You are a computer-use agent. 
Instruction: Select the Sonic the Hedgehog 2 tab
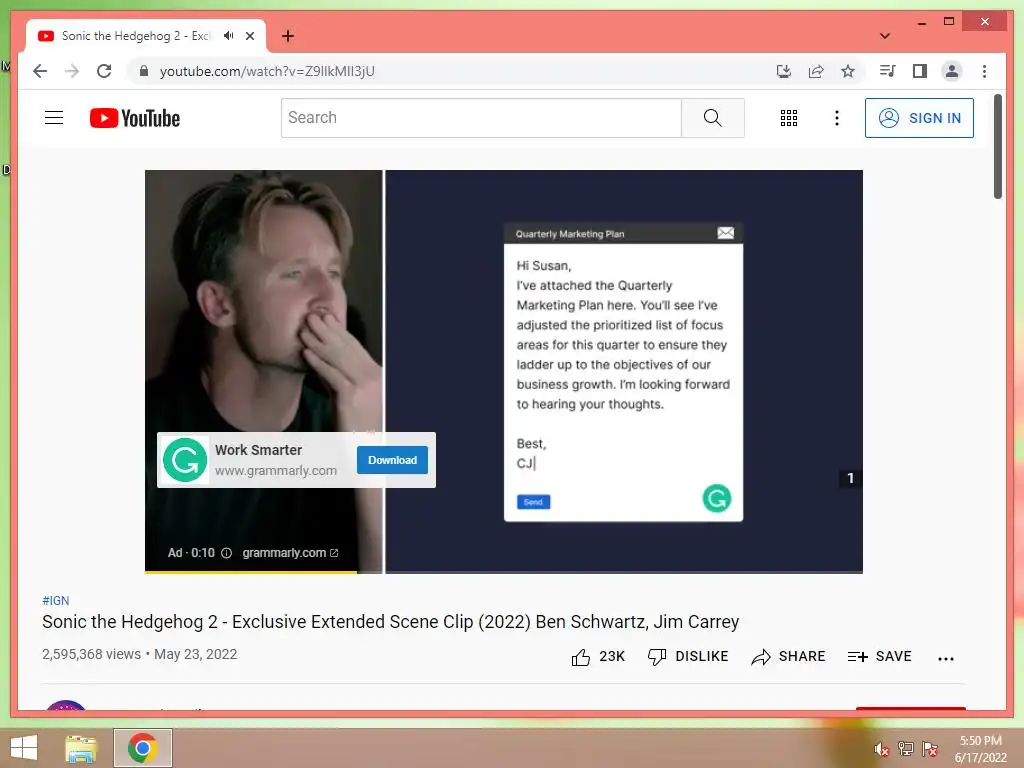[146, 36]
